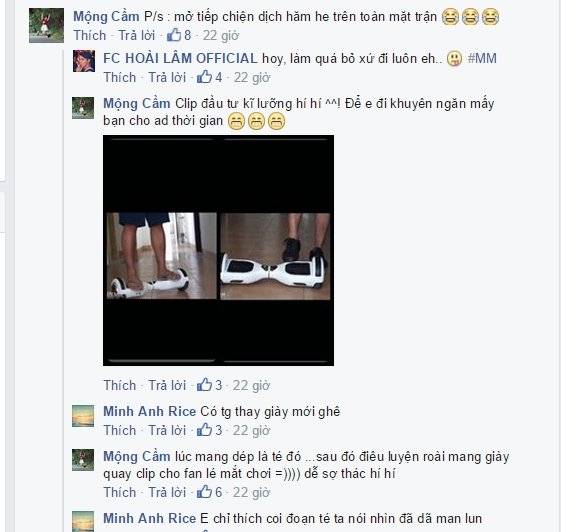Open likes via thumb icon below hoverboard image
561x532 pixels.
[204, 385]
